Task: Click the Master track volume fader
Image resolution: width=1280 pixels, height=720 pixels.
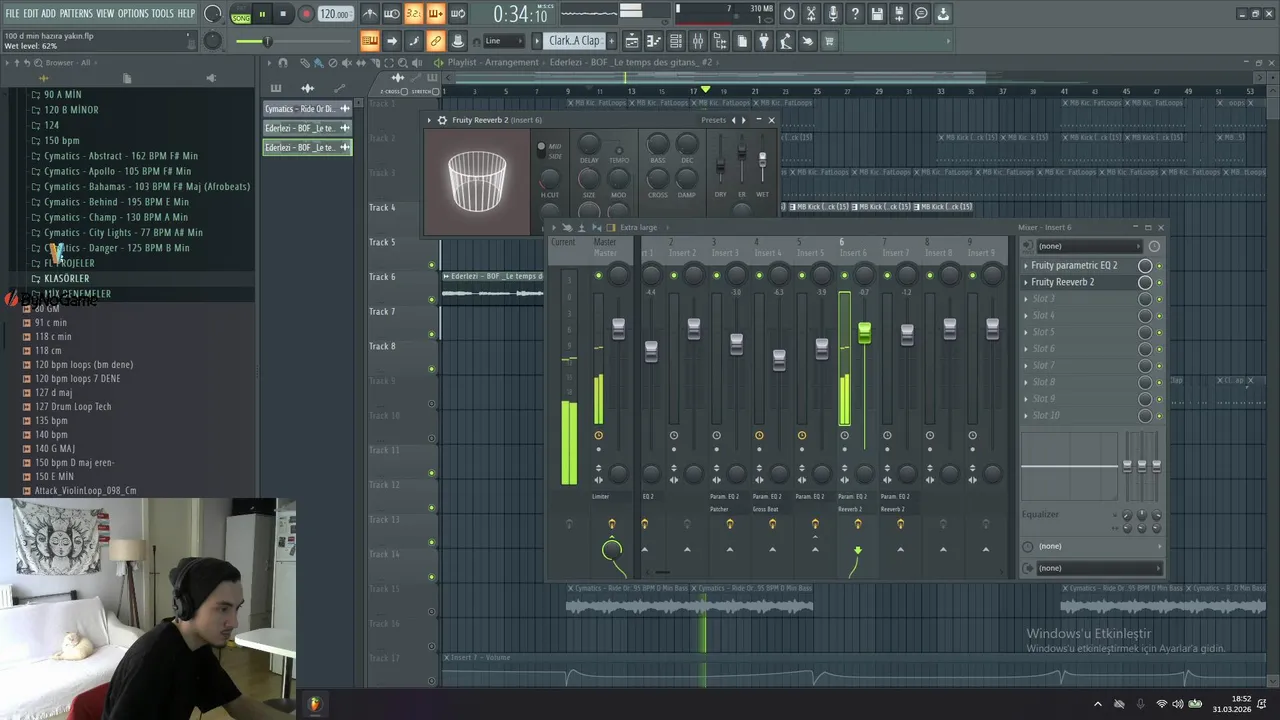Action: click(618, 329)
